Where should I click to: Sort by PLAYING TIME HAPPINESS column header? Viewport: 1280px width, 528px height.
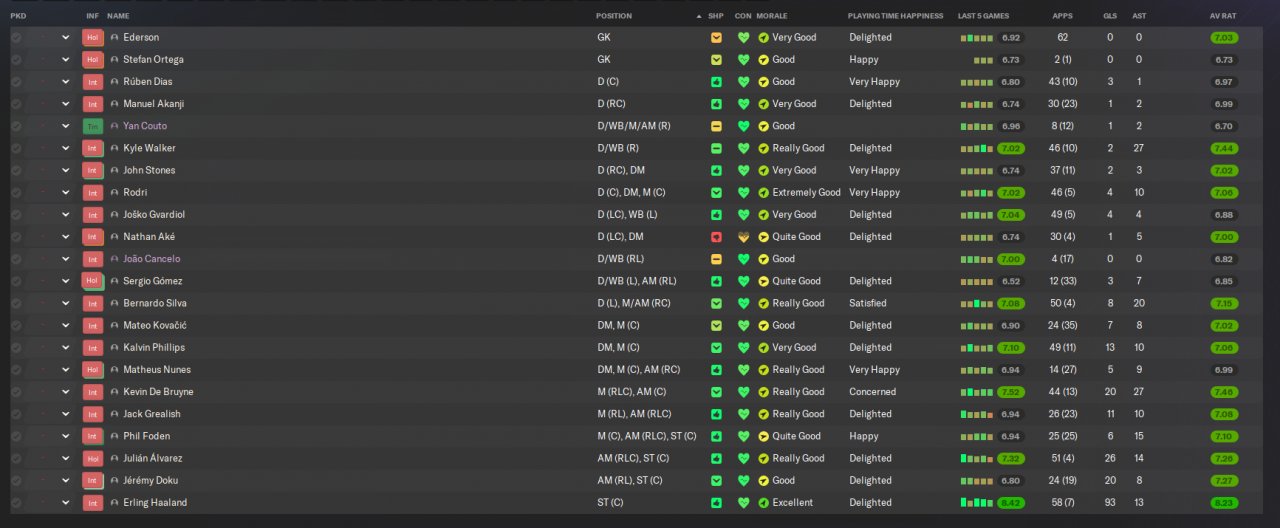pyautogui.click(x=895, y=16)
